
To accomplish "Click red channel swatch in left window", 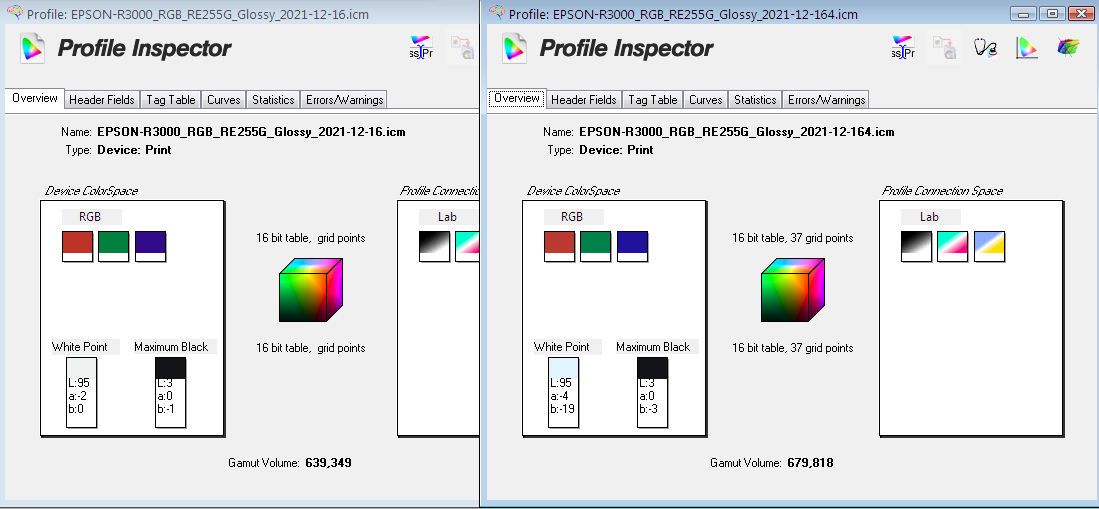I will 77,246.
